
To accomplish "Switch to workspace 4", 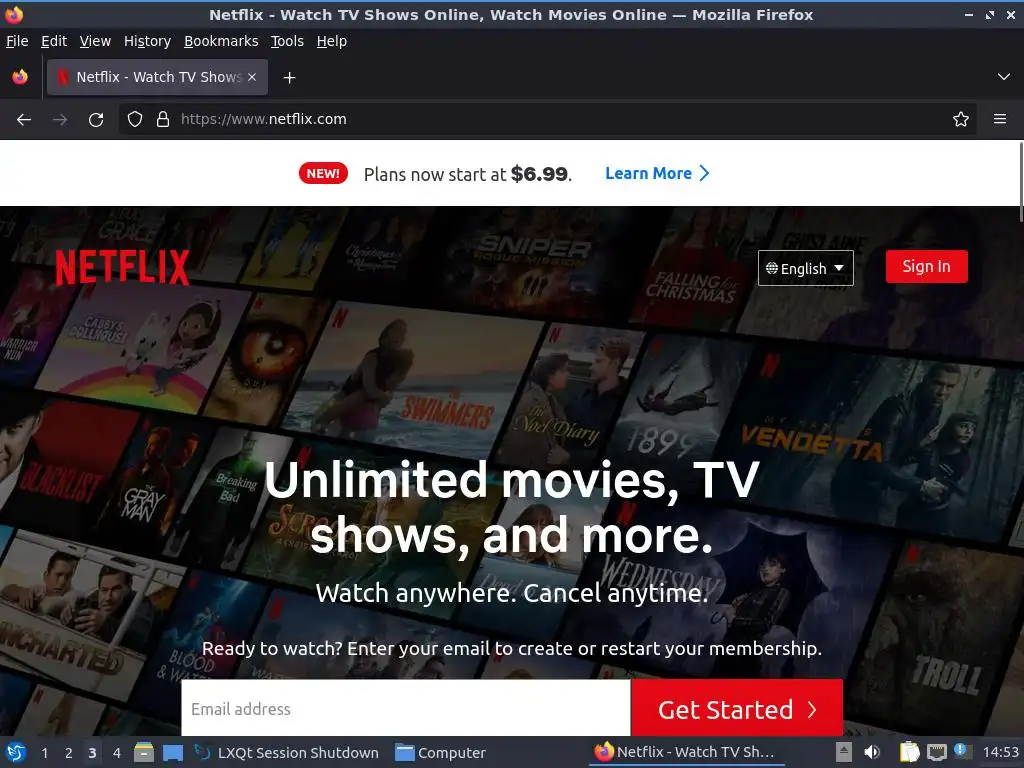I will click(x=116, y=753).
